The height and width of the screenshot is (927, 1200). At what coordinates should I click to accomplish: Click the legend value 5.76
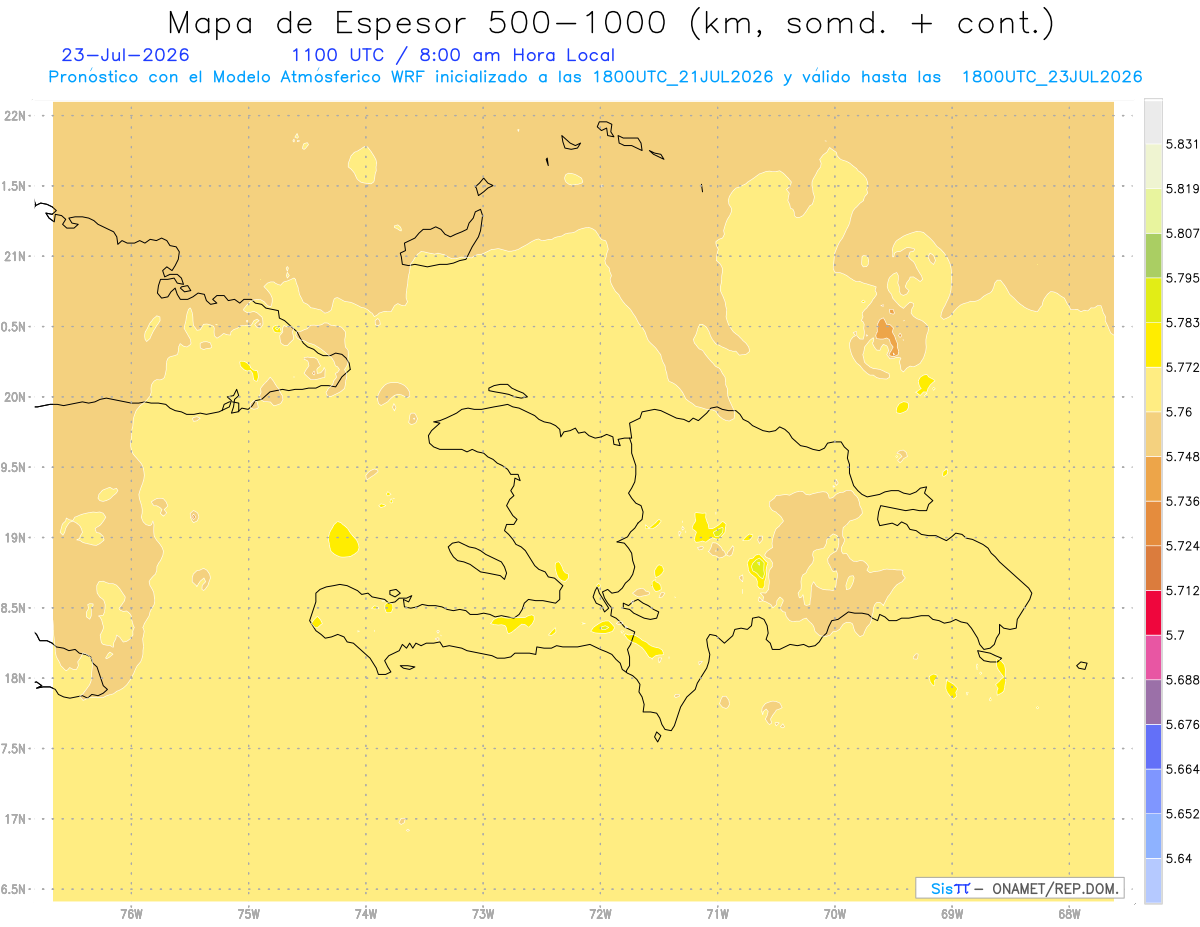(x=1179, y=412)
